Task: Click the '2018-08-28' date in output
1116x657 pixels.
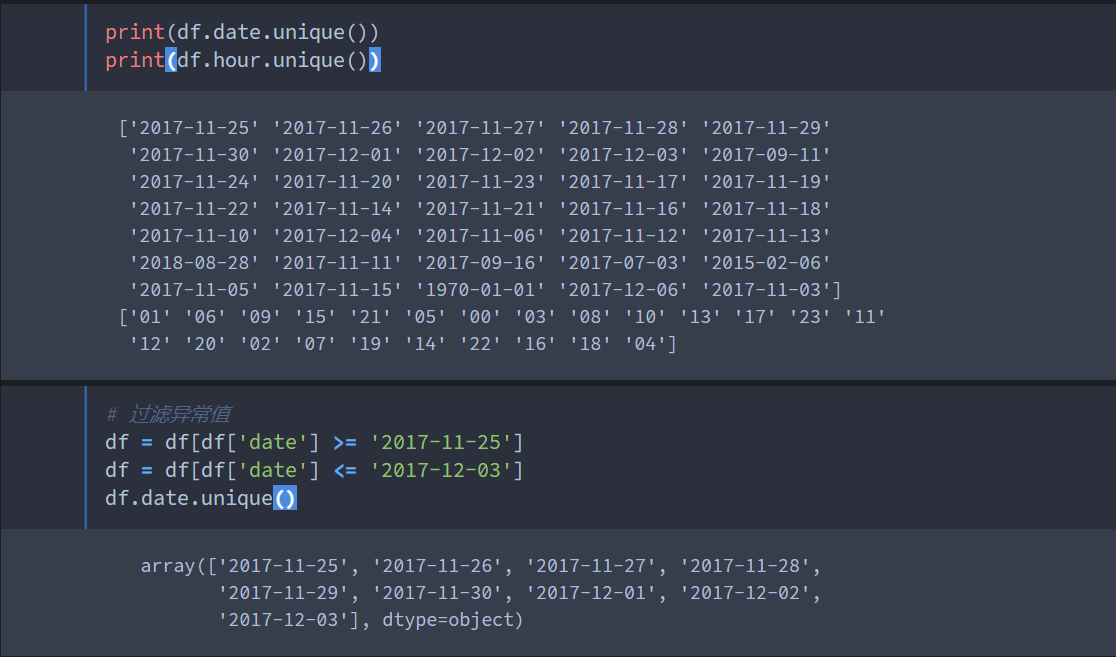Action: pos(194,263)
